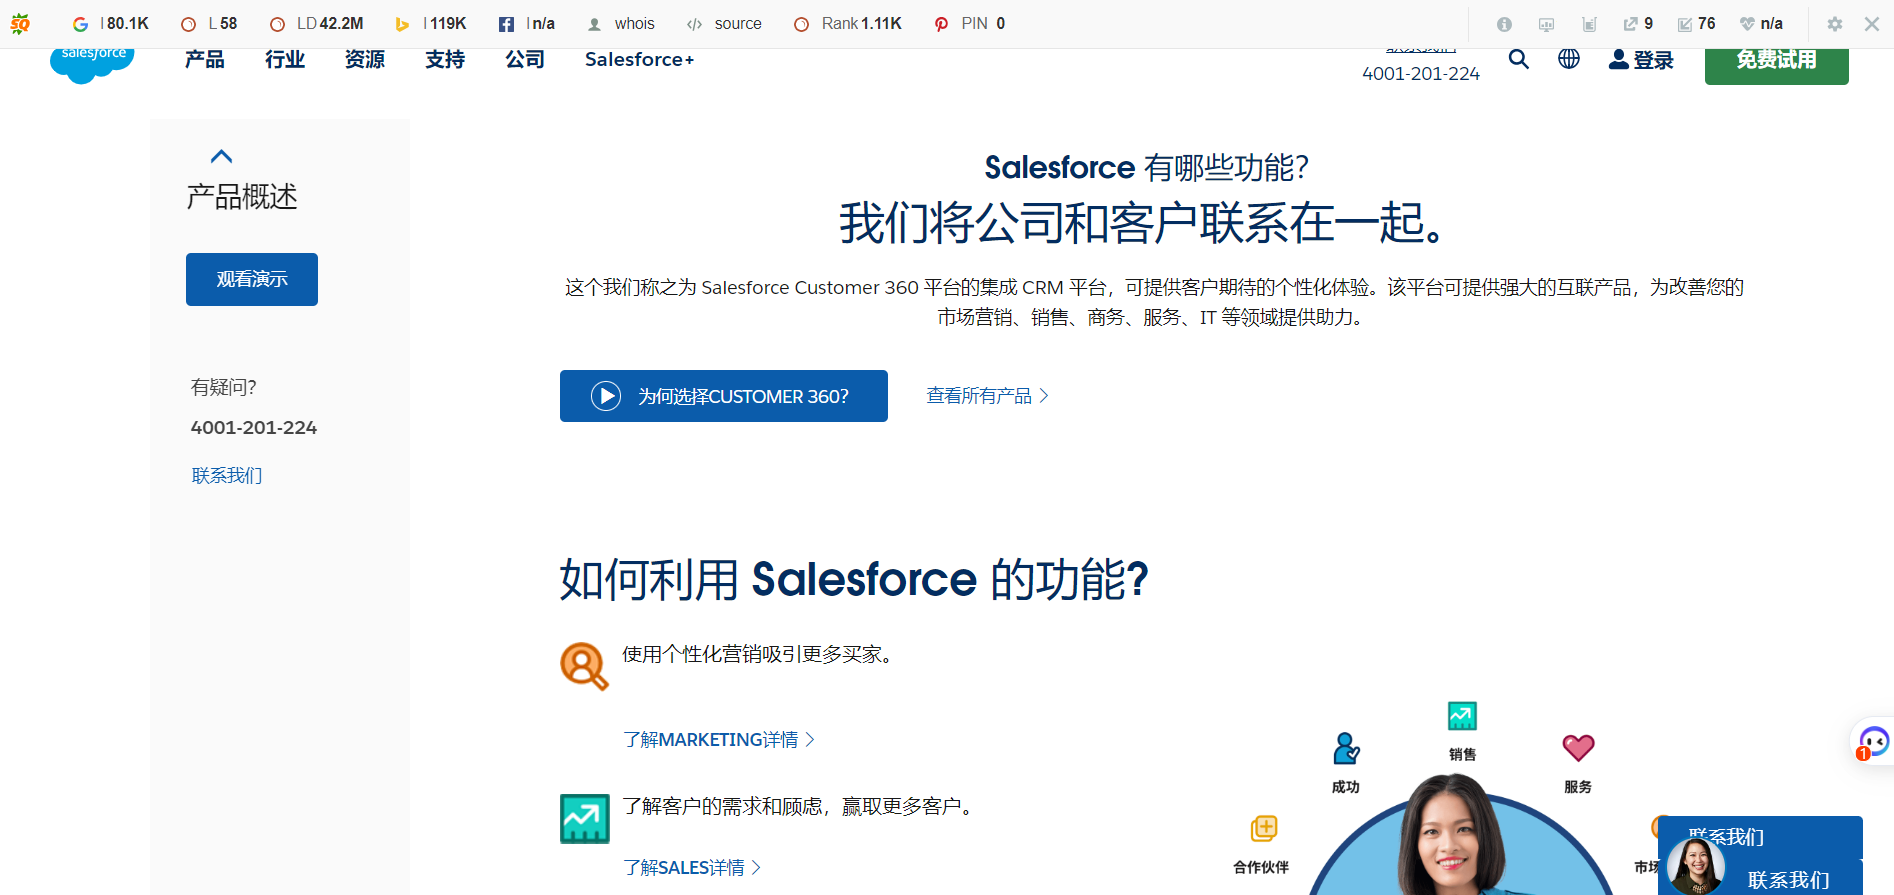Collapse the 产品概述 sidebar with the up chevron
The width and height of the screenshot is (1894, 895).
pos(222,157)
